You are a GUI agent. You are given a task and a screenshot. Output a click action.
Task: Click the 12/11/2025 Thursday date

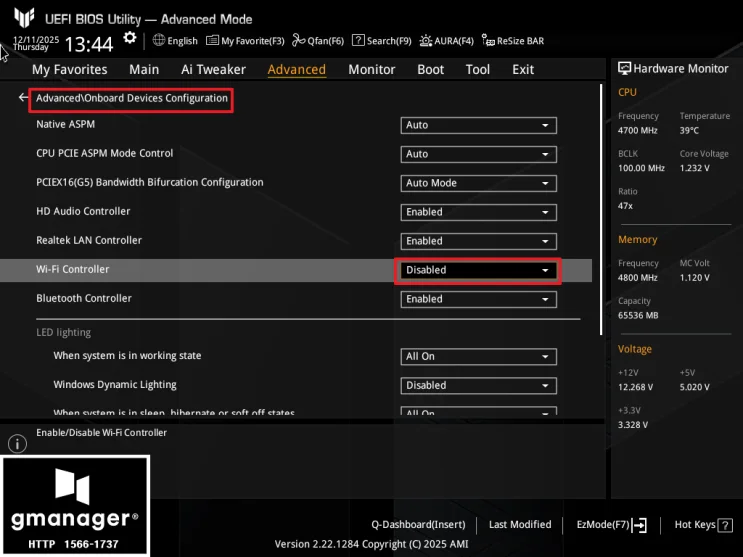pos(36,43)
